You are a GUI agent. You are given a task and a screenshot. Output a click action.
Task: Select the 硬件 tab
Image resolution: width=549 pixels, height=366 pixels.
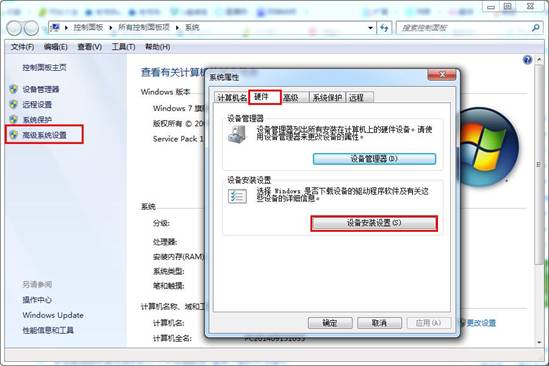pos(265,97)
